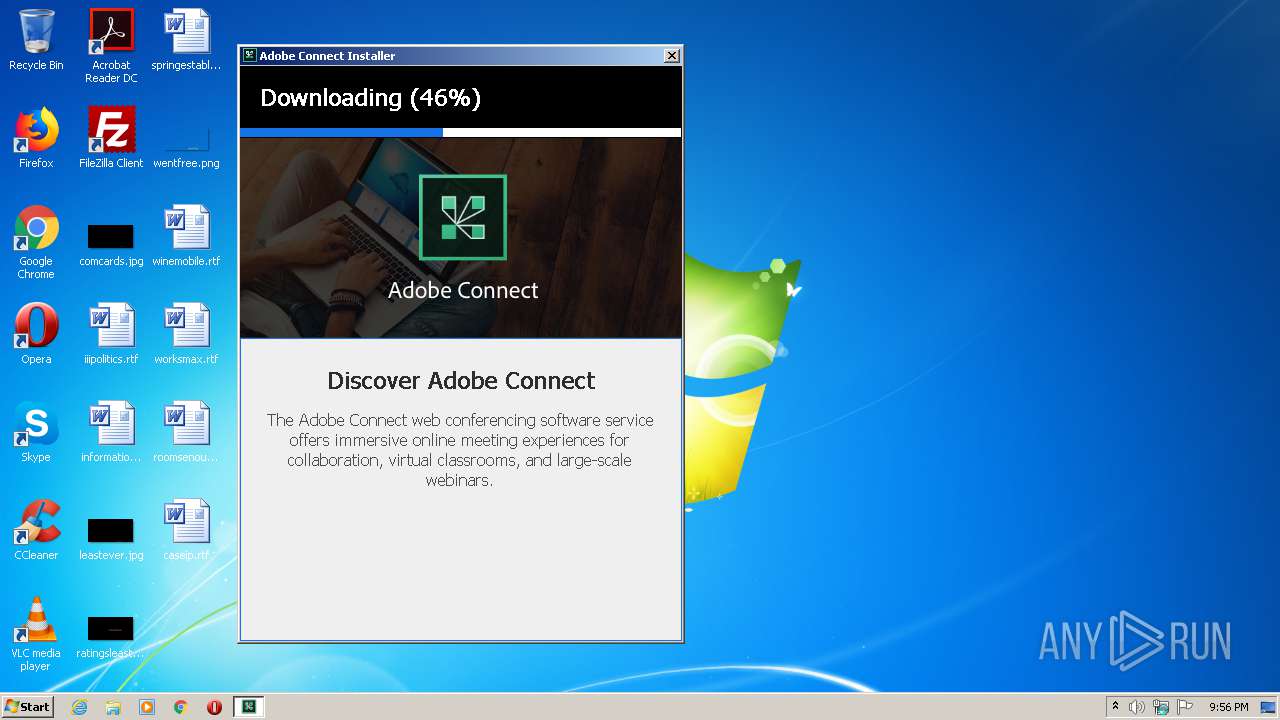Click the volume speaker tray icon
The height and width of the screenshot is (720, 1280).
(x=1137, y=707)
